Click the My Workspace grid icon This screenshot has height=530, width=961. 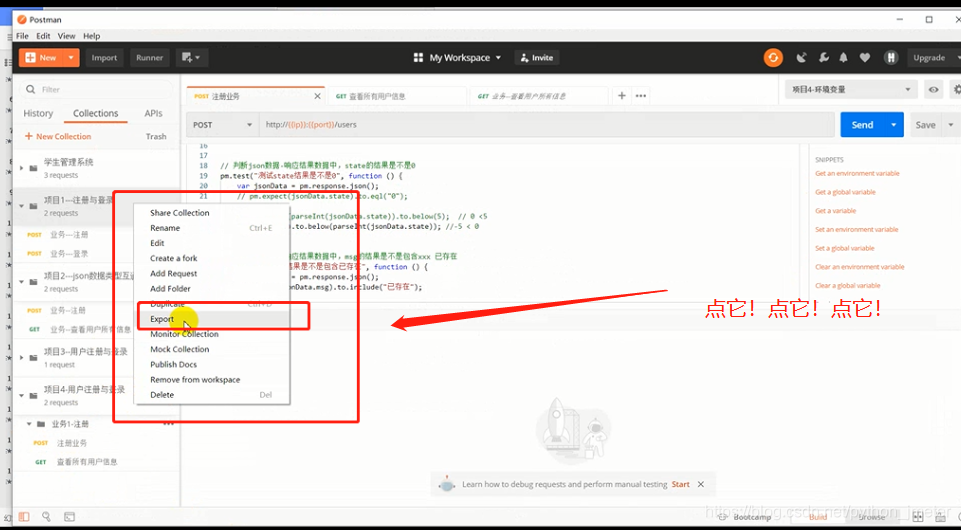[x=419, y=58]
